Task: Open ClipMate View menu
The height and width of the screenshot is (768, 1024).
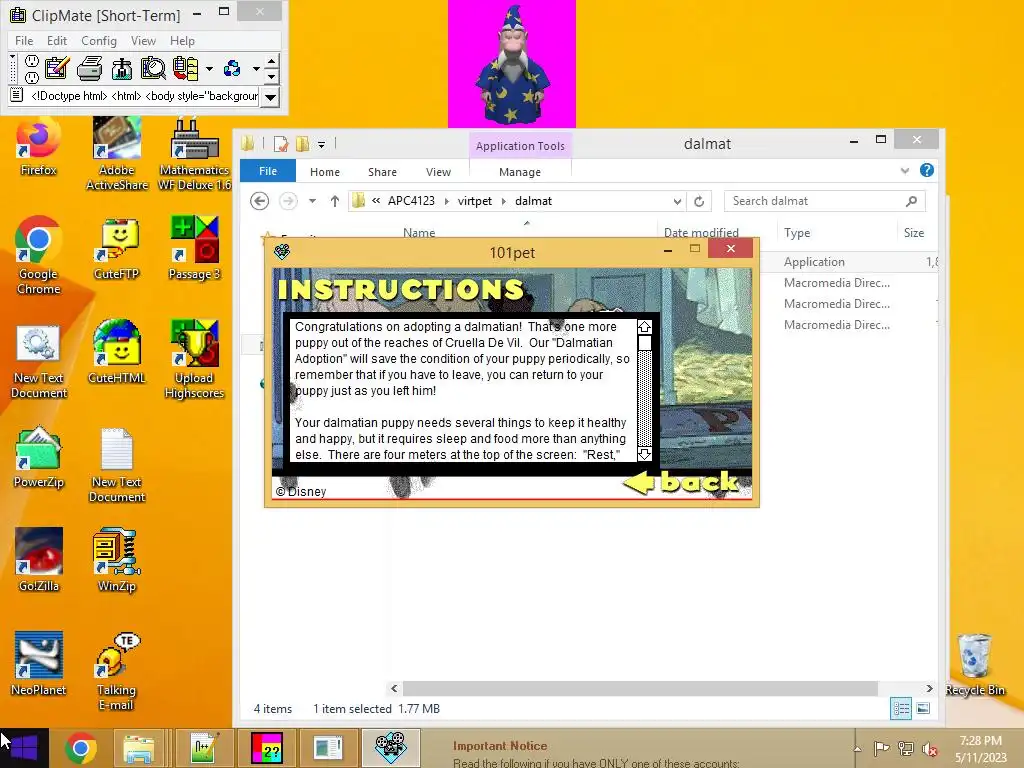Action: pyautogui.click(x=143, y=40)
